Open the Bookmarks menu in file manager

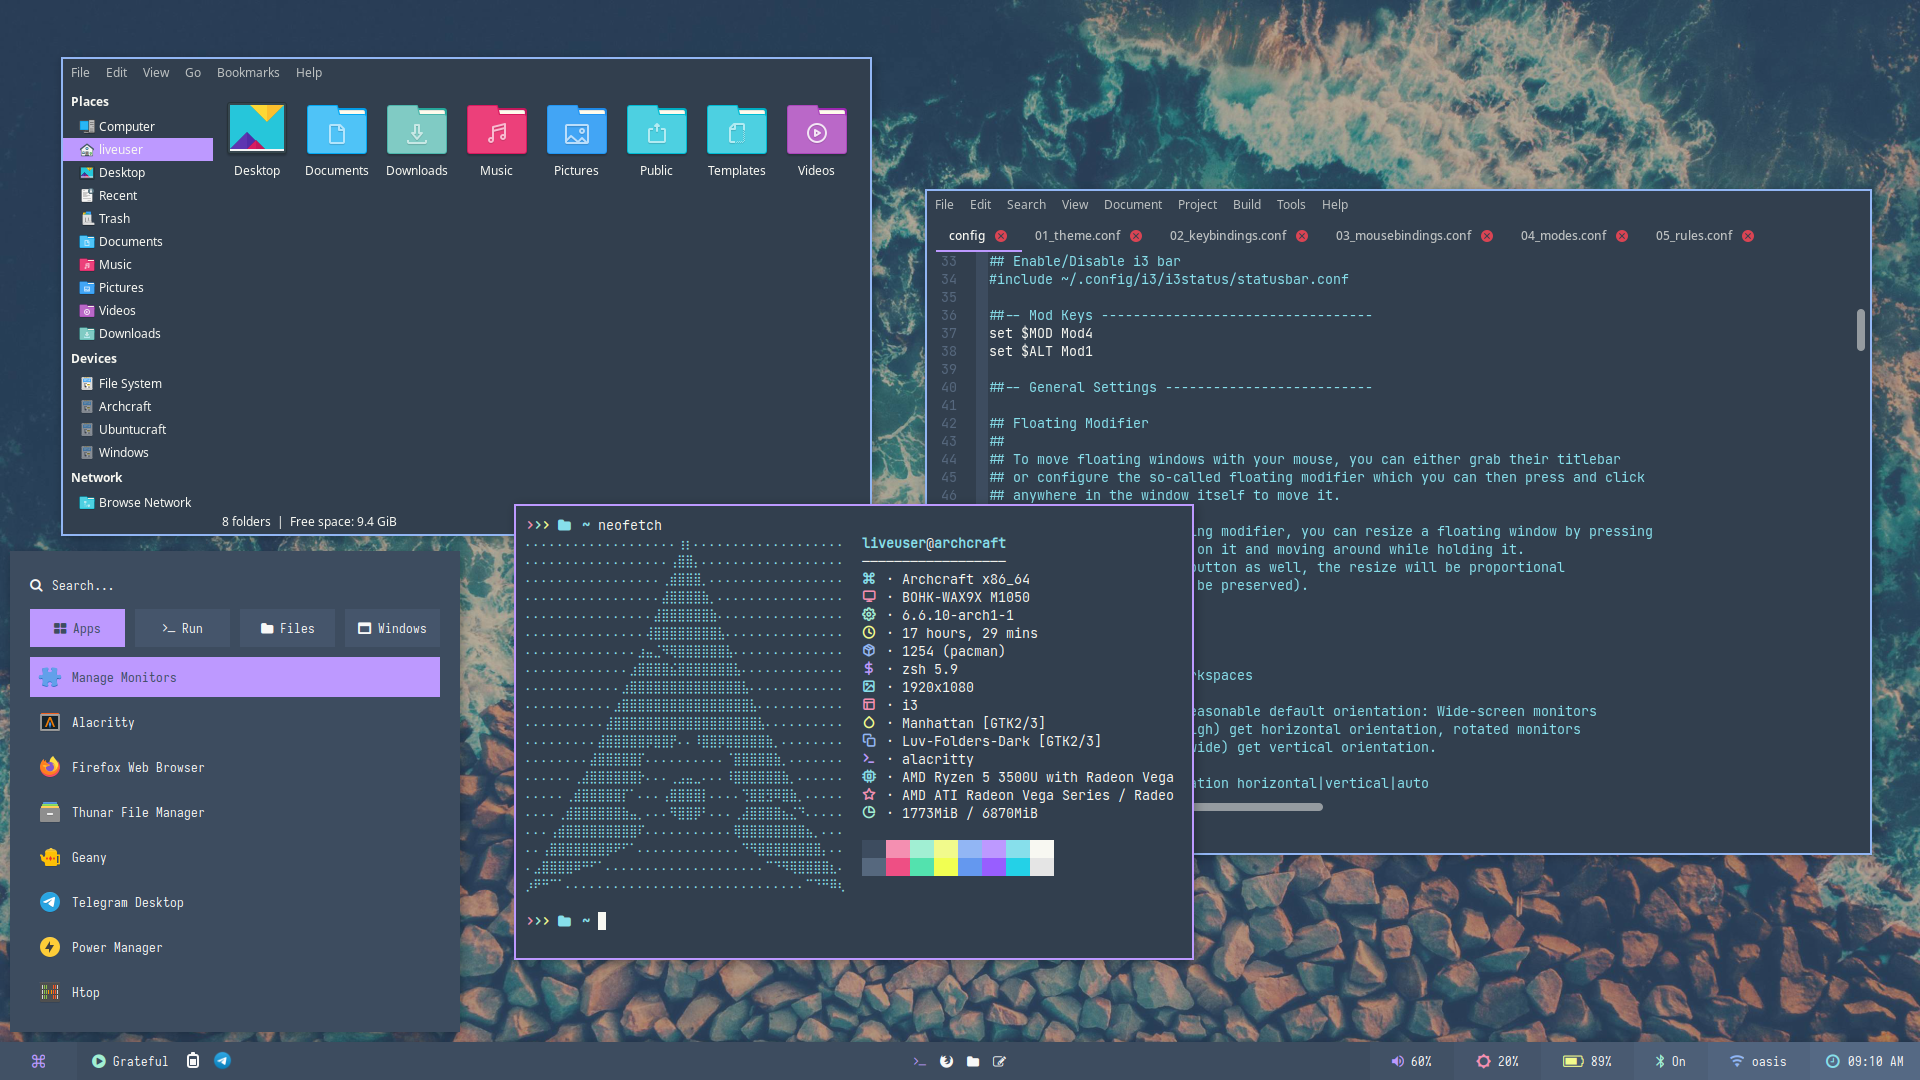click(248, 73)
